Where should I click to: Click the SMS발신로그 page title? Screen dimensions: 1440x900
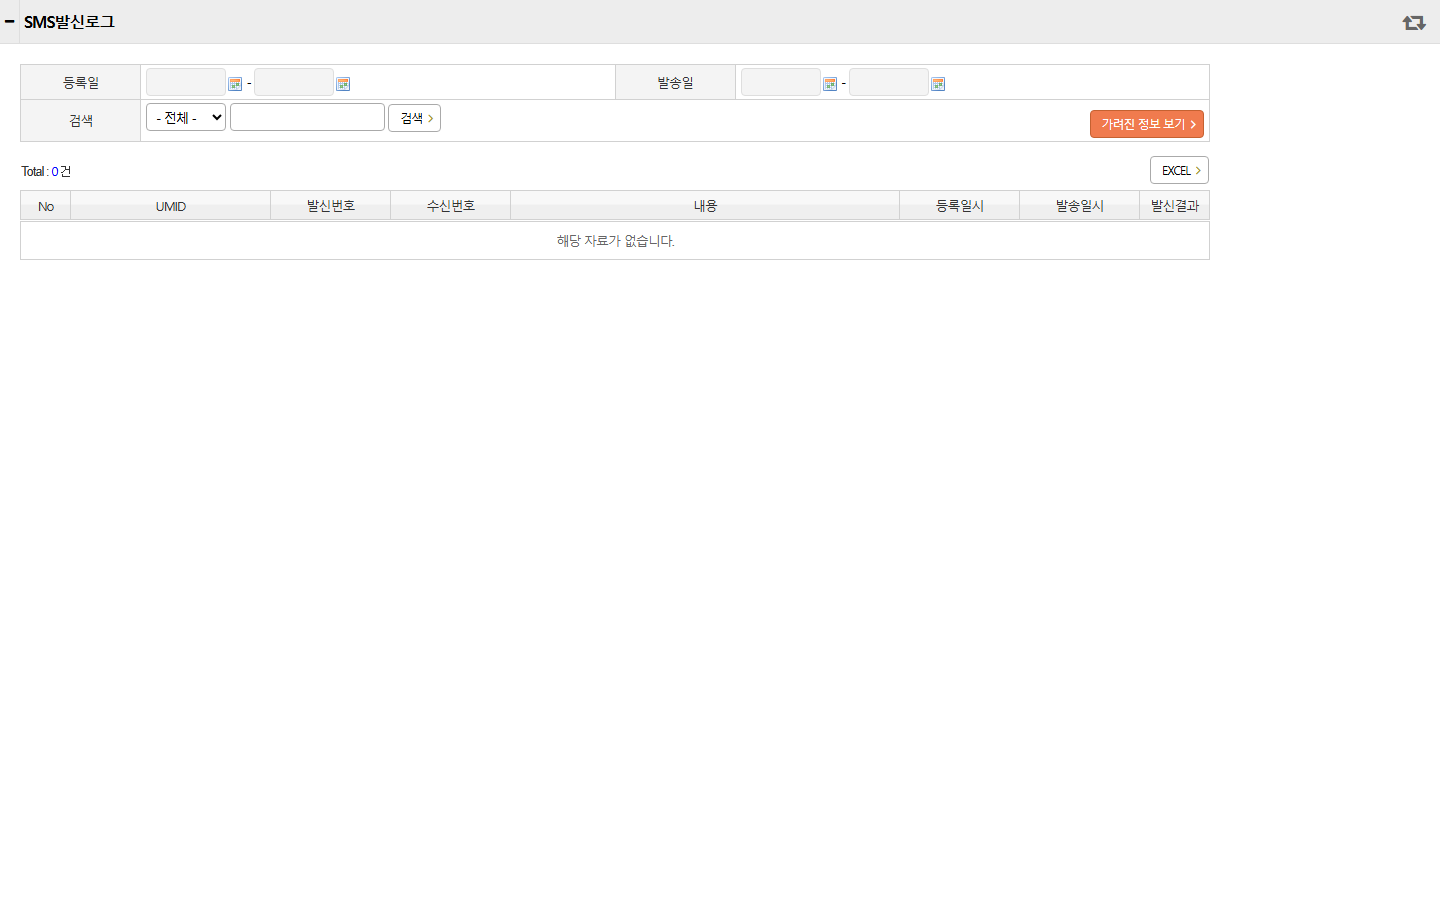pos(69,22)
